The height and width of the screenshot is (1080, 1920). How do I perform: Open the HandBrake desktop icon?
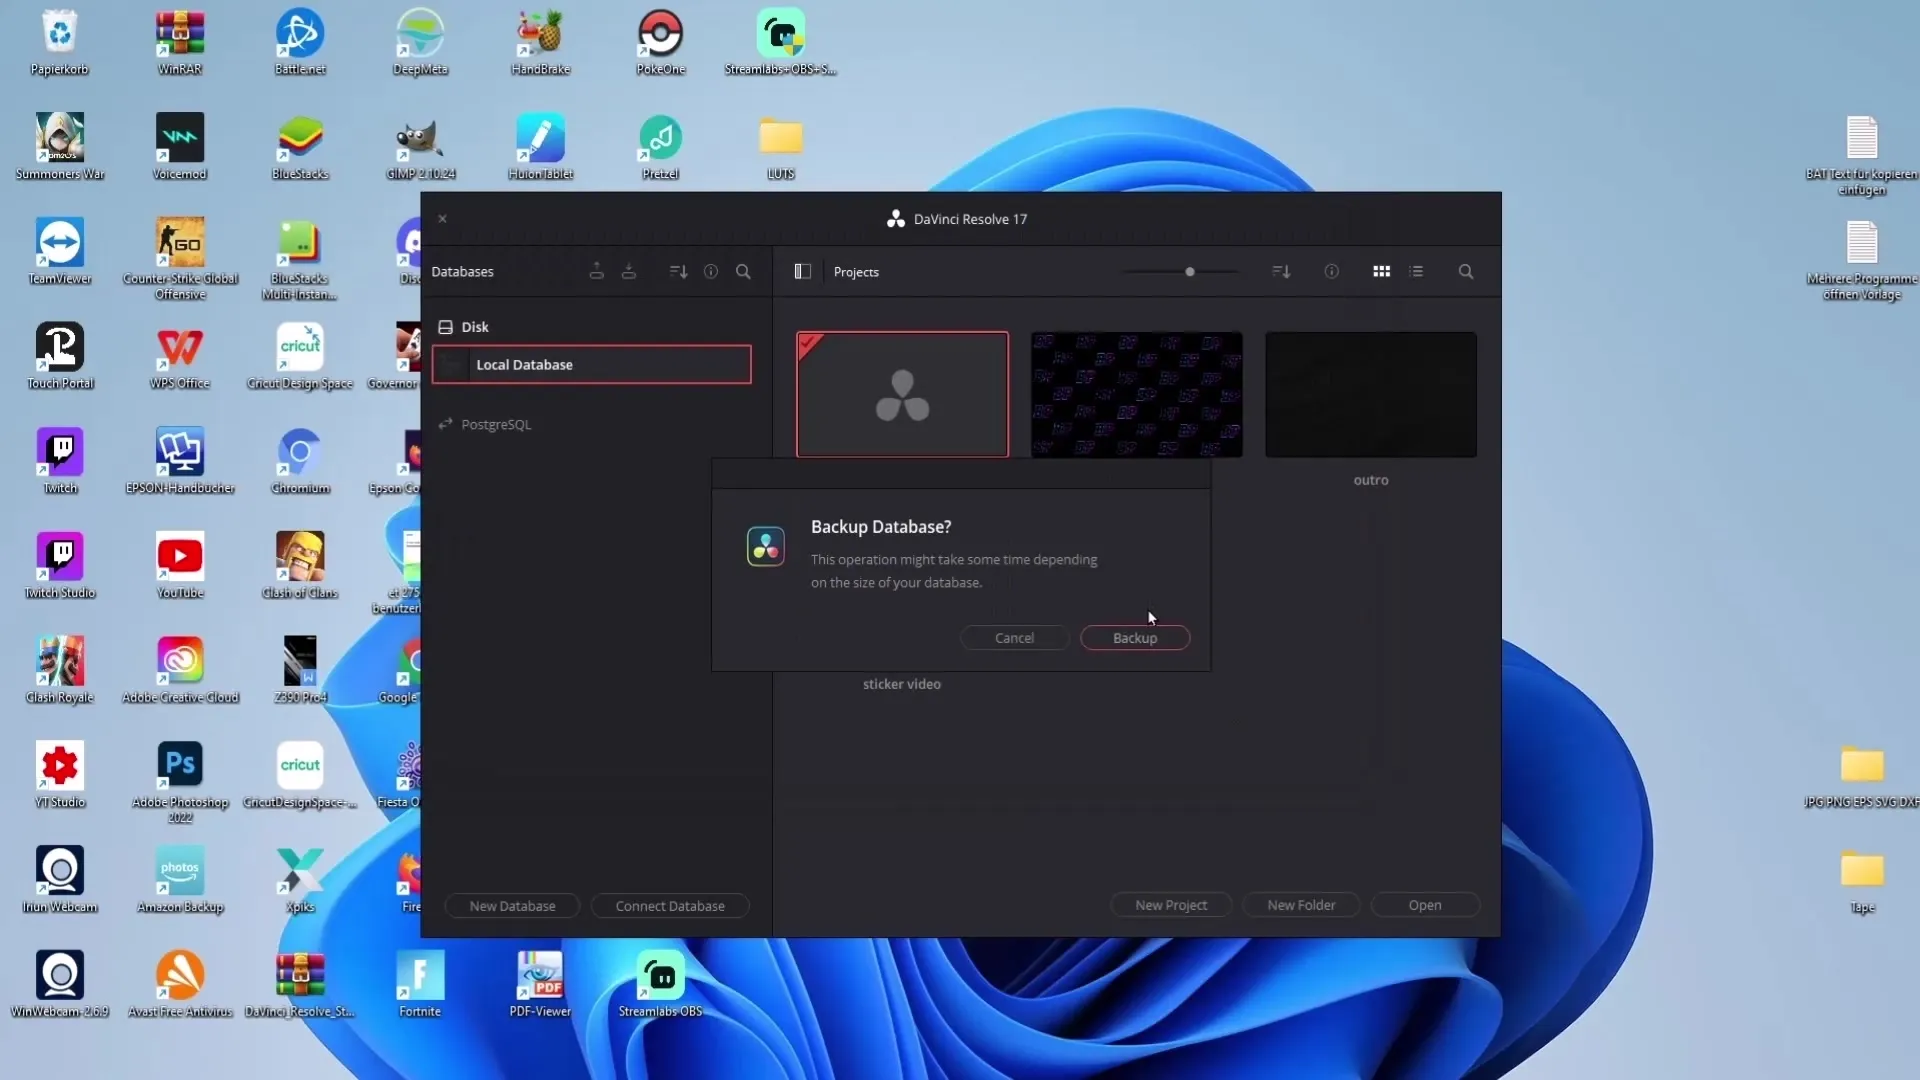pos(540,43)
